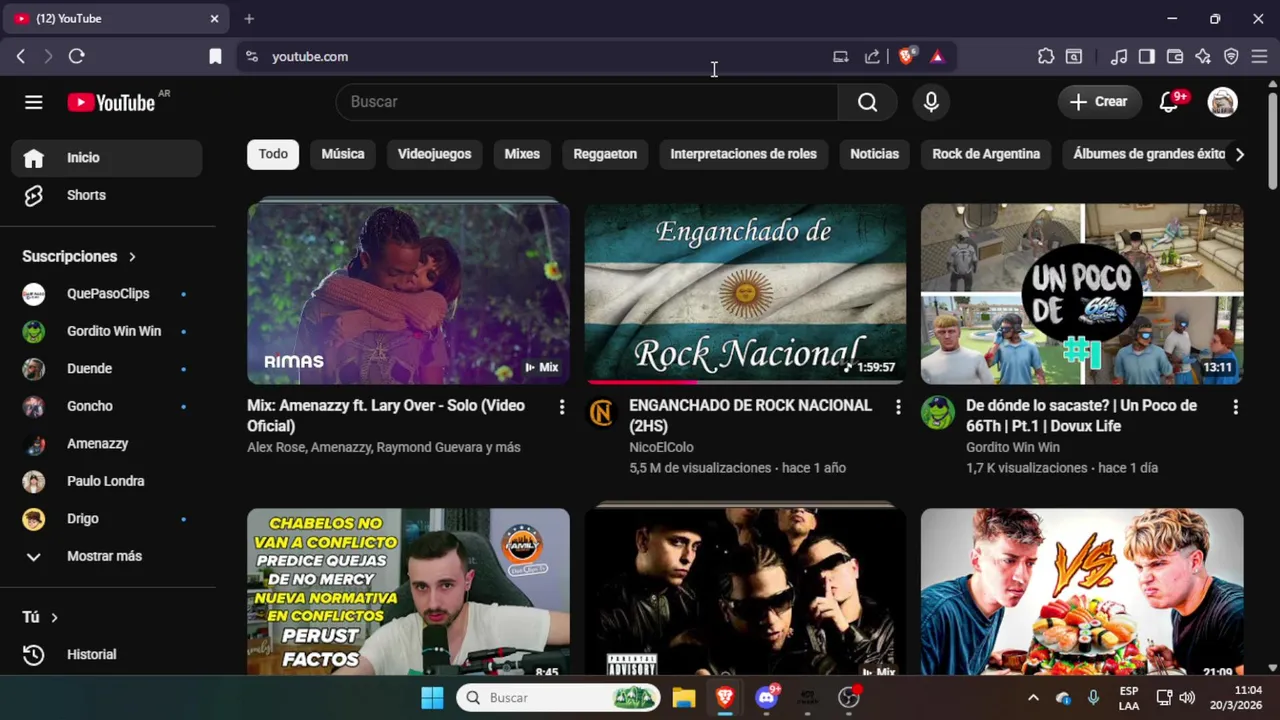Open a new browser tab with plus
This screenshot has width=1280, height=720.
[x=249, y=19]
